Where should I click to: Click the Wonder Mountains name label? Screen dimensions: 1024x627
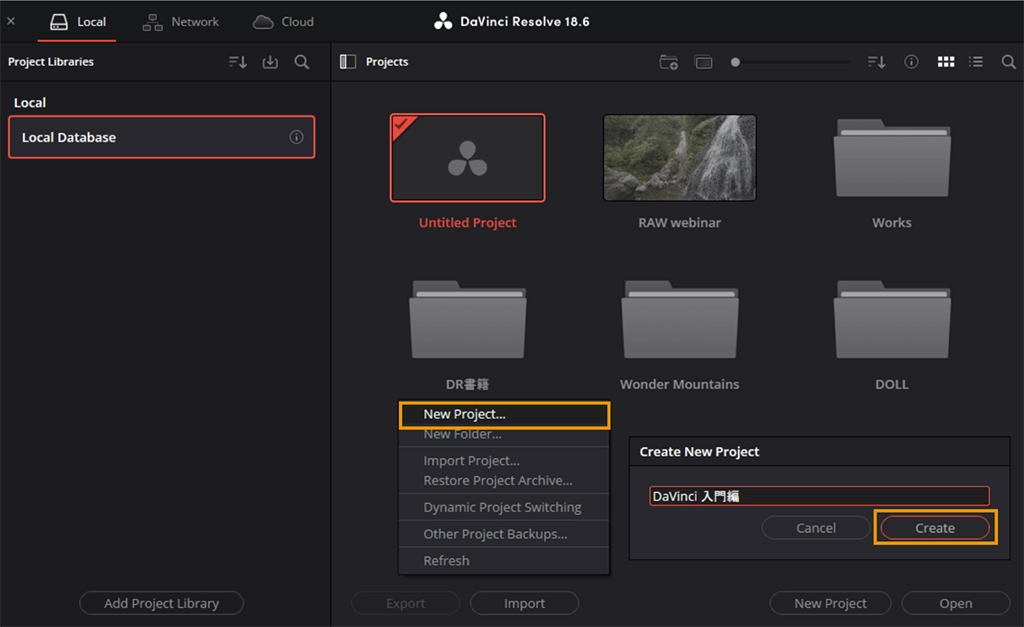680,384
